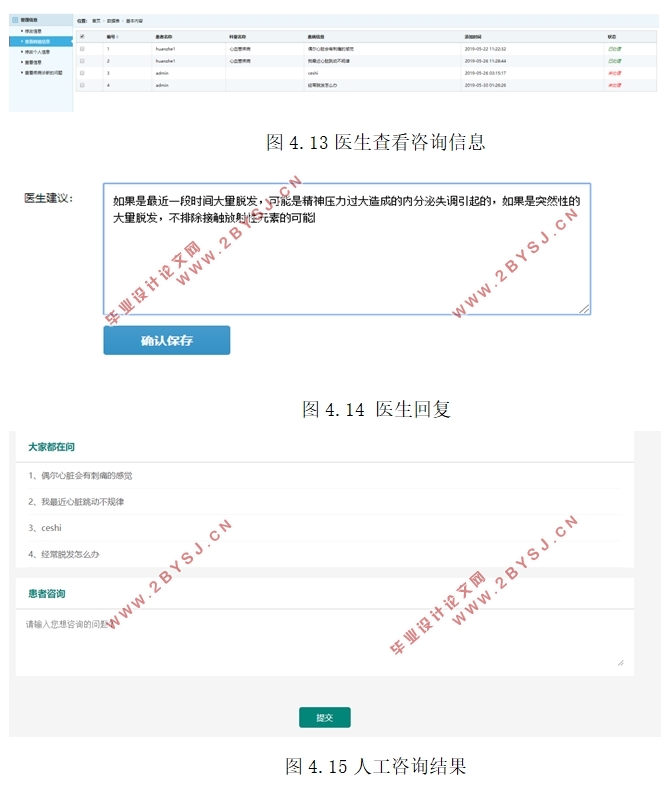This screenshot has width=672, height=797.
Task: Click the sidebar header icon beside 管理信息
Action: click(x=15, y=20)
